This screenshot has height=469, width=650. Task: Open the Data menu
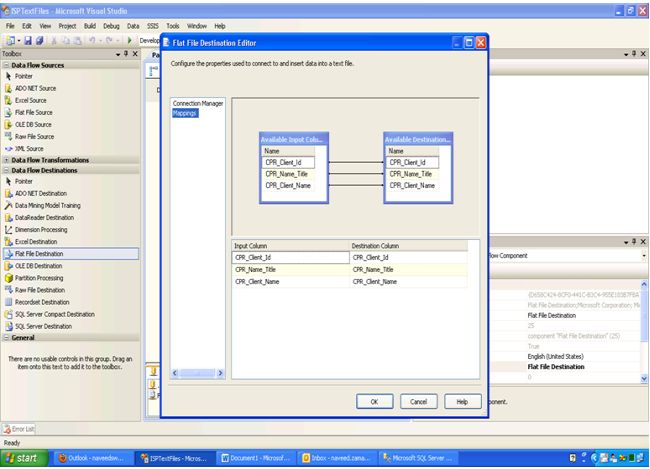pyautogui.click(x=133, y=26)
